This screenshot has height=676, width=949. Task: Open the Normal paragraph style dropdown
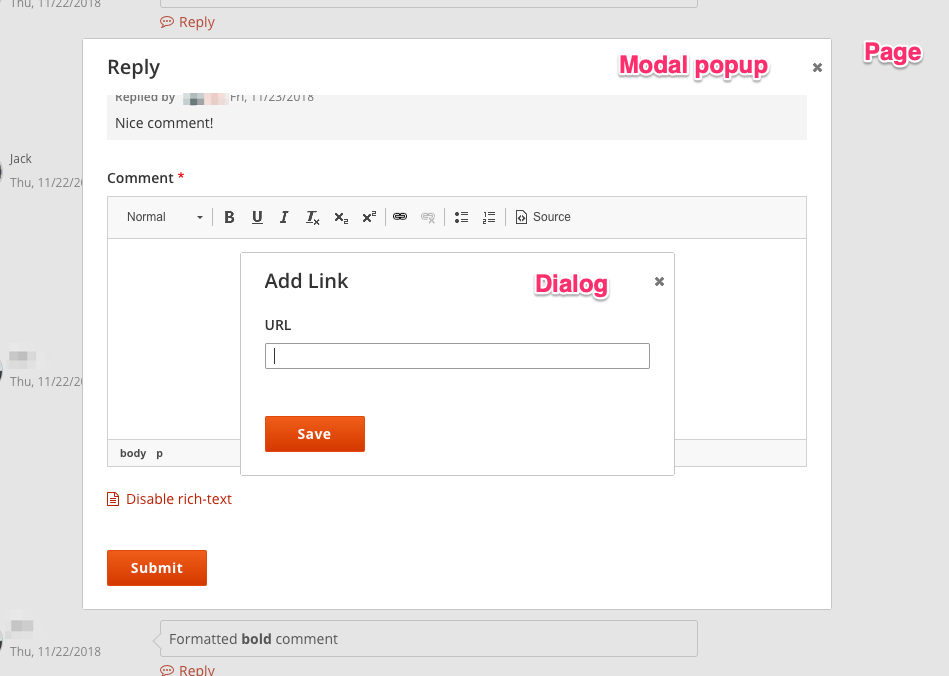(x=162, y=217)
